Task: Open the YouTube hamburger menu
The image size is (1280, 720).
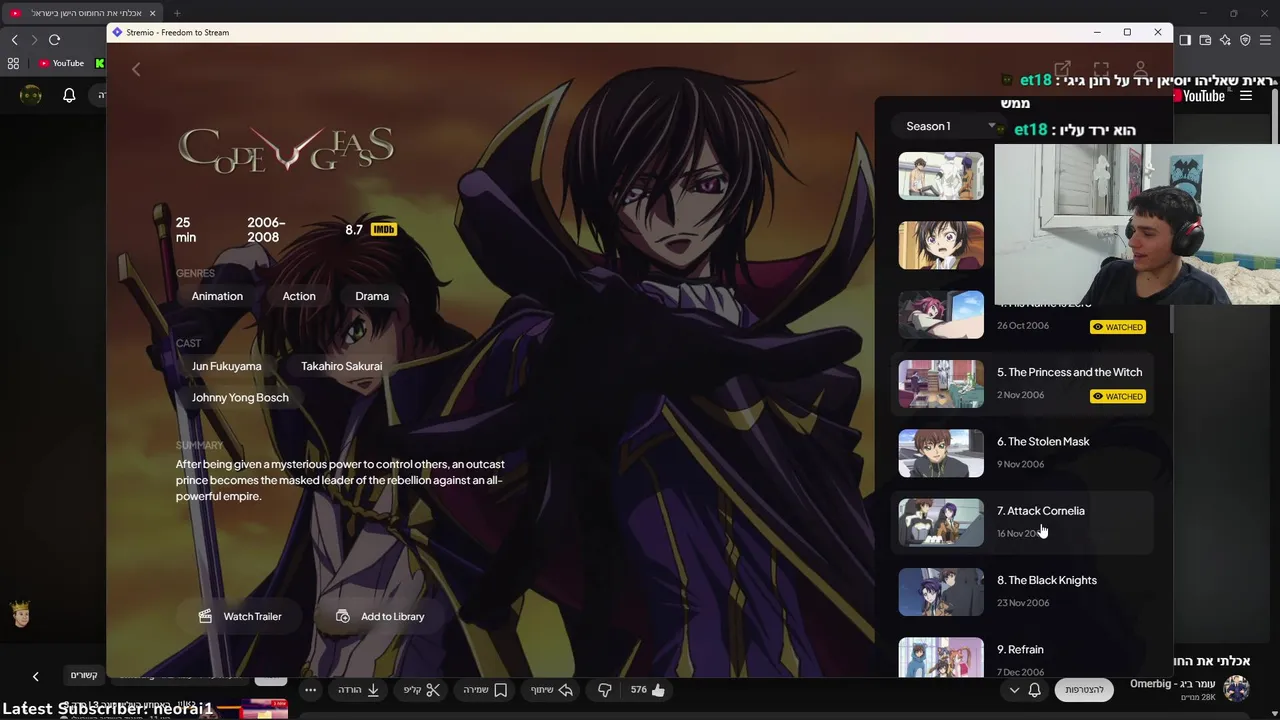Action: (x=1246, y=96)
